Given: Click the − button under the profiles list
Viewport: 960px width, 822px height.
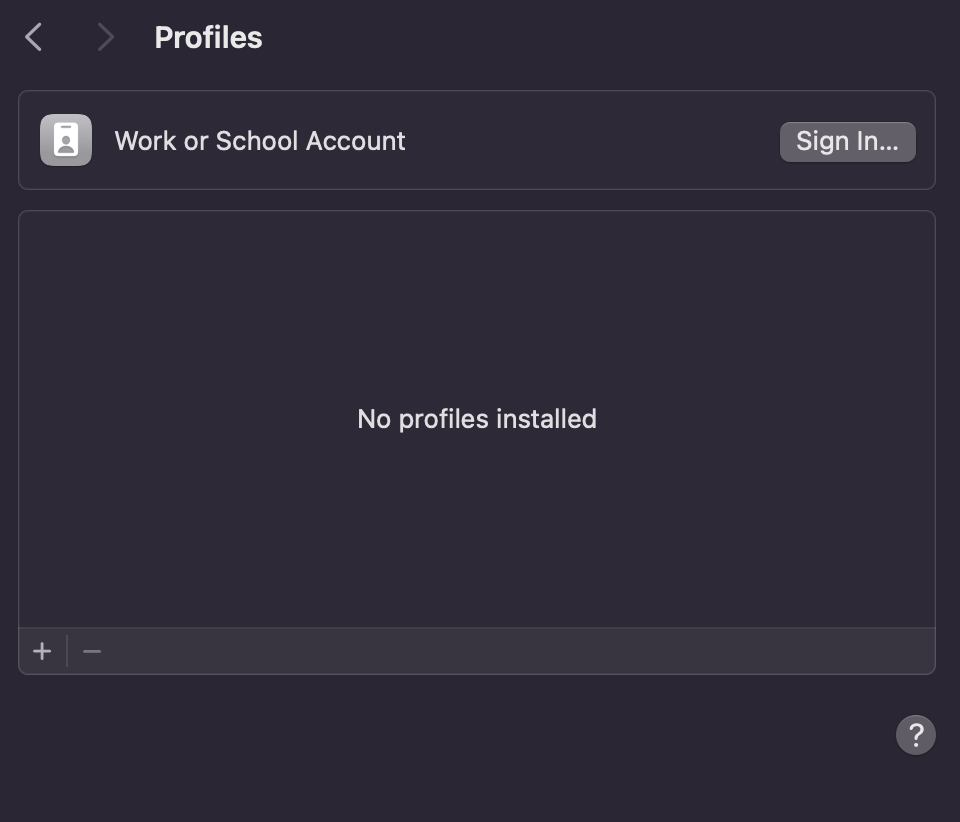Looking at the screenshot, I should click(92, 651).
